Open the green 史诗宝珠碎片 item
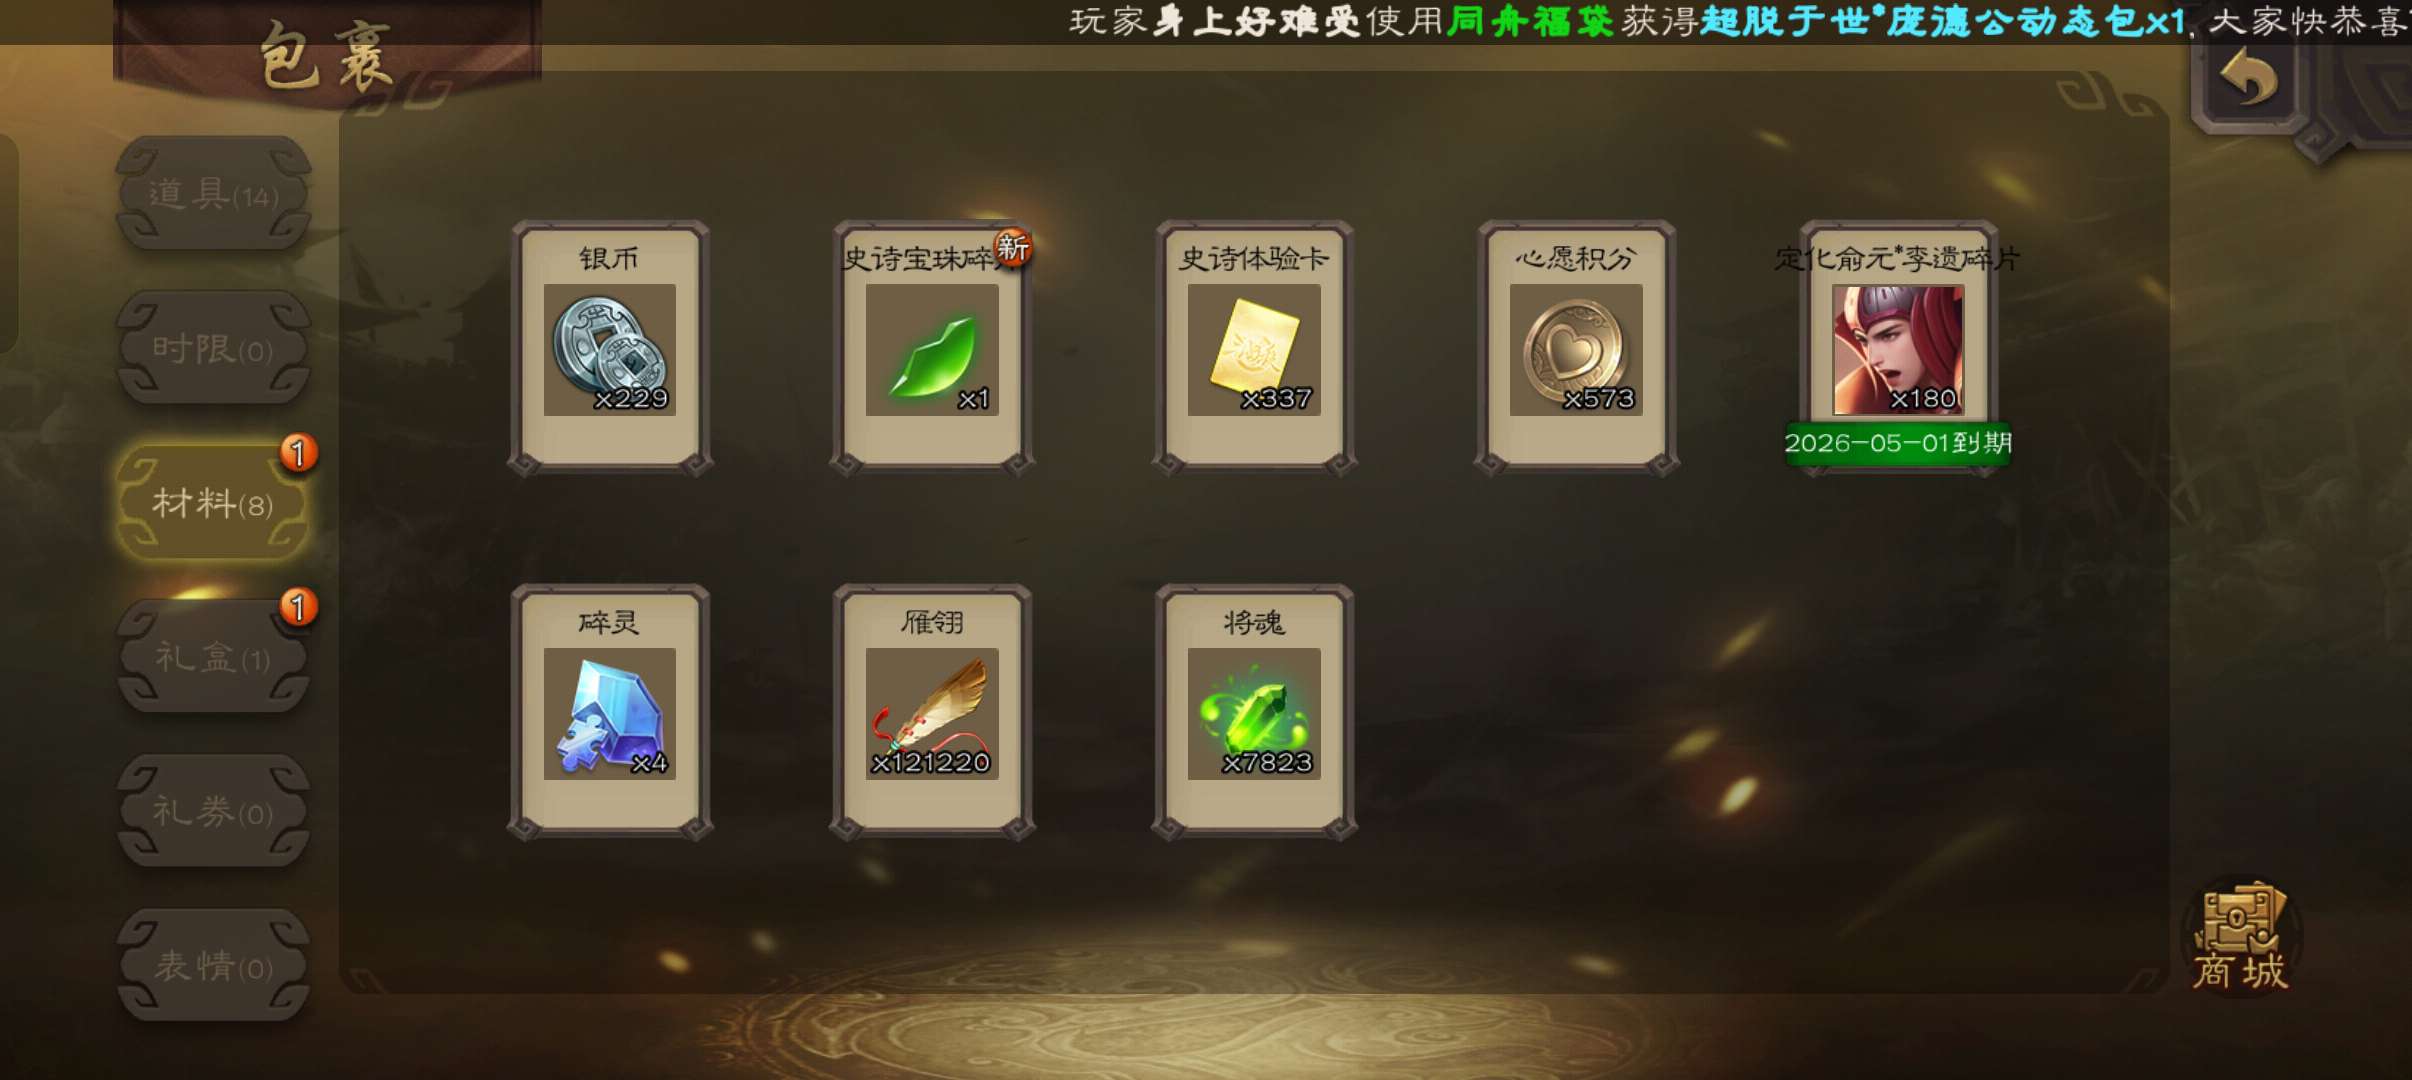 pyautogui.click(x=932, y=347)
